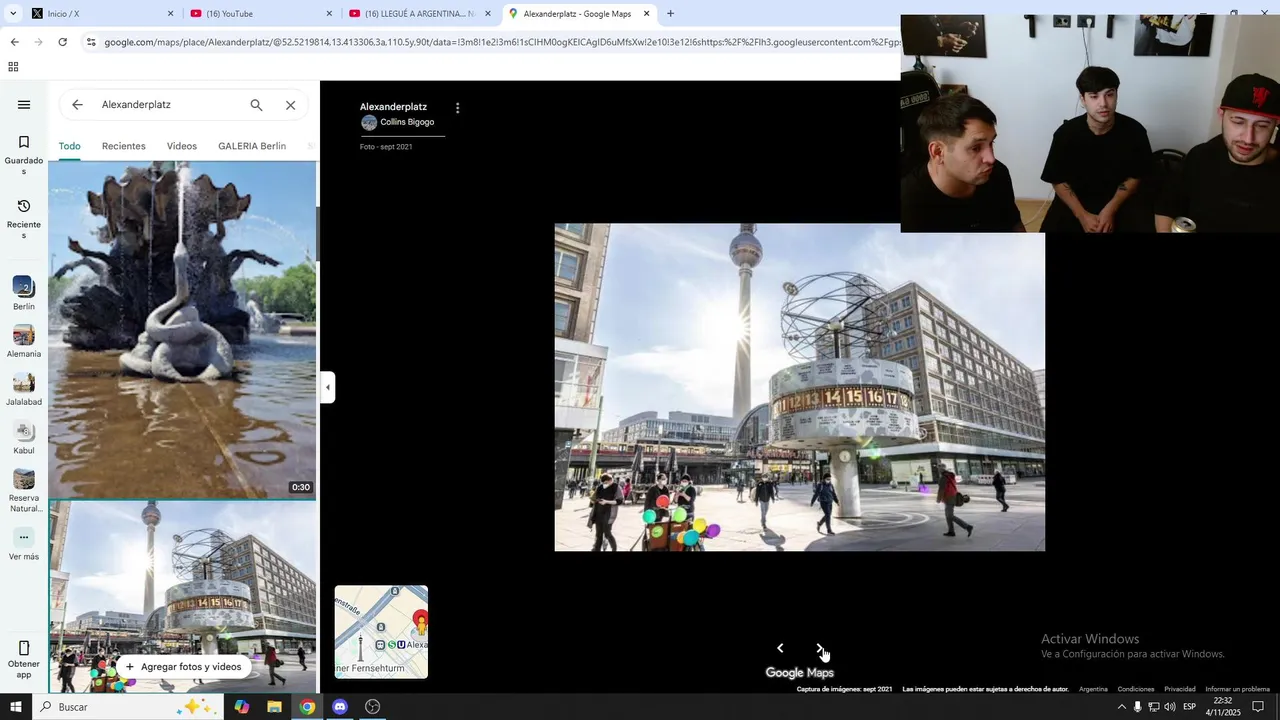The image size is (1280, 720).
Task: Open the notifications center icon
Action: click(1259, 707)
